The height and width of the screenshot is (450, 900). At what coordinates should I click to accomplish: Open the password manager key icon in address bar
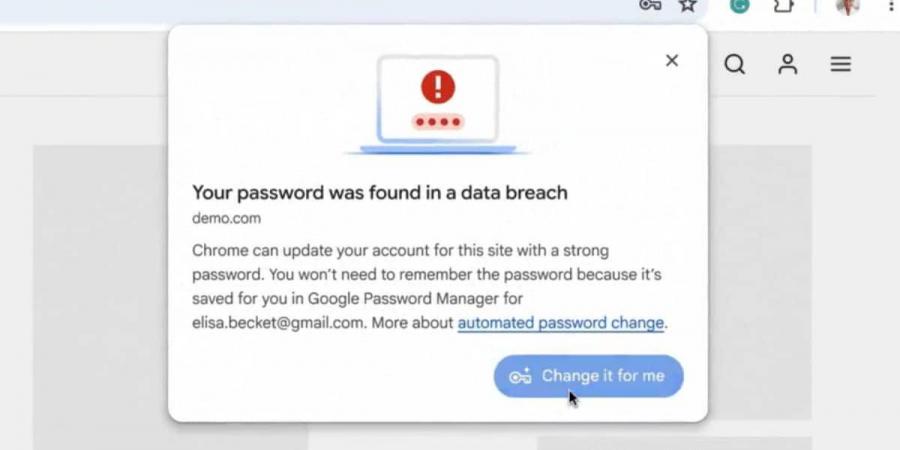(650, 5)
